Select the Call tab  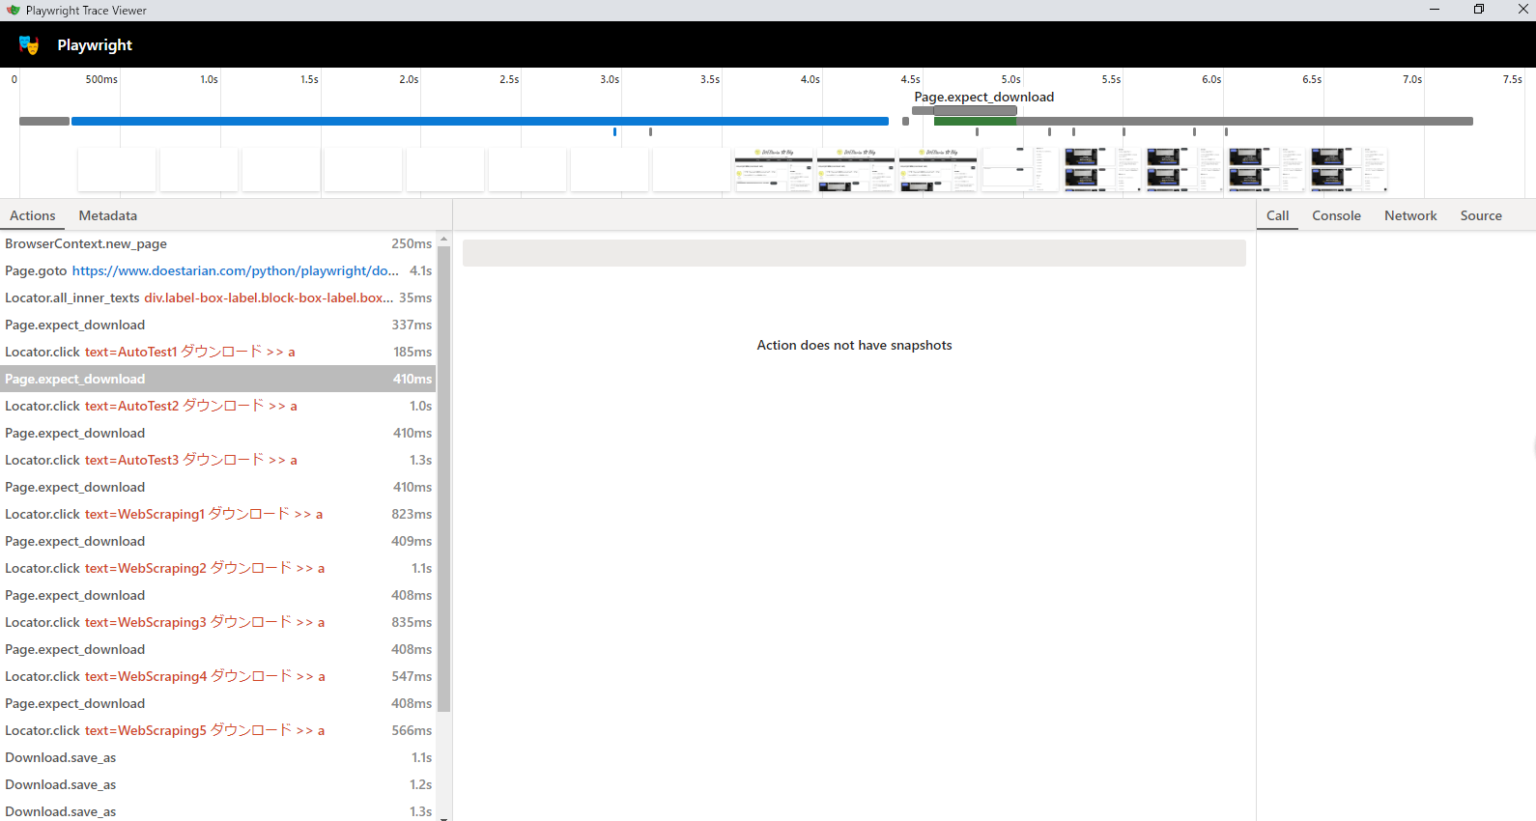(x=1277, y=215)
